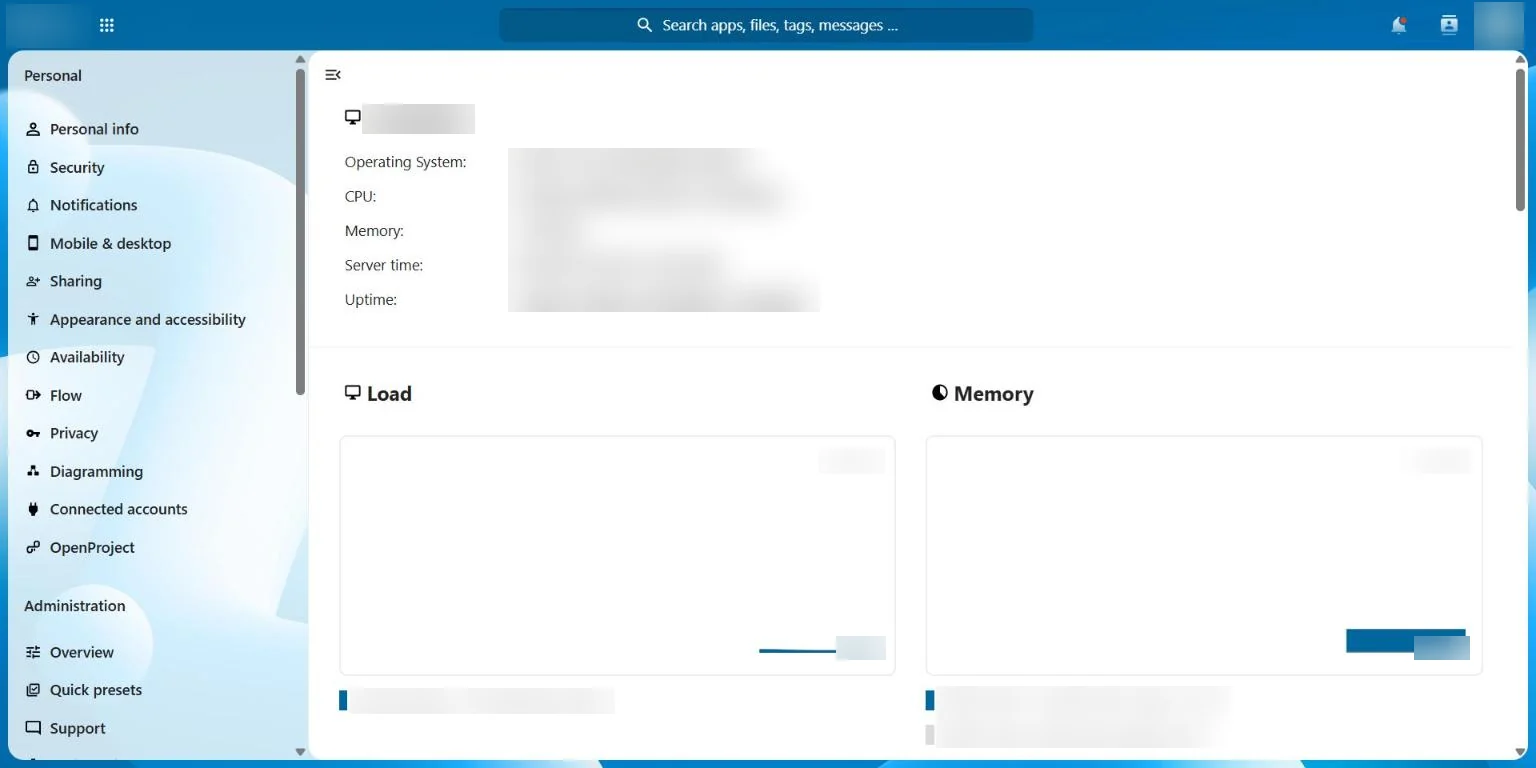Click the link icon beside OpenProject
The height and width of the screenshot is (768, 1536).
[33, 547]
